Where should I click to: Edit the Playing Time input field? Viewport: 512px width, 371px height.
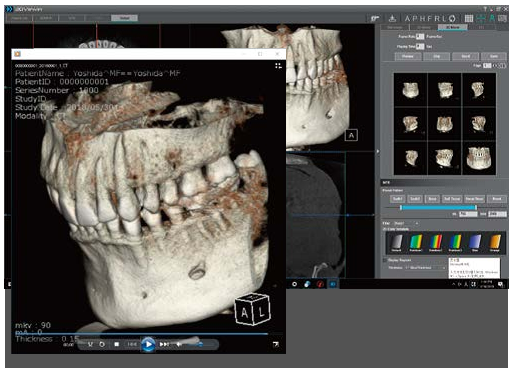pos(420,46)
